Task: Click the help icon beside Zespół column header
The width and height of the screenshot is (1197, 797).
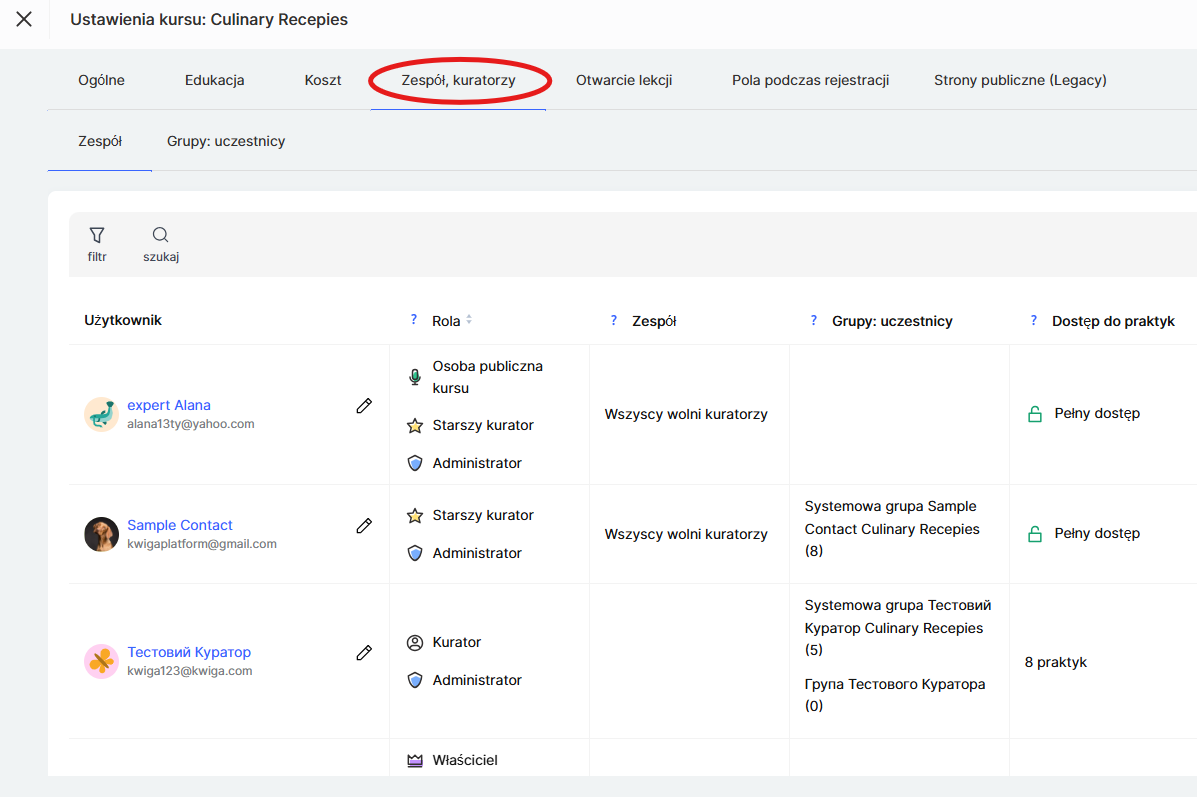Action: tap(614, 320)
